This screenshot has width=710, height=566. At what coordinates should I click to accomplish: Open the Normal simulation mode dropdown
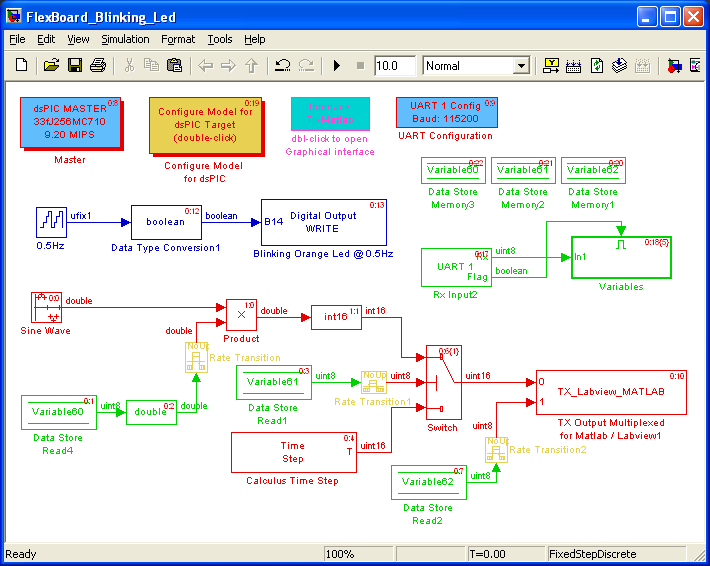522,66
